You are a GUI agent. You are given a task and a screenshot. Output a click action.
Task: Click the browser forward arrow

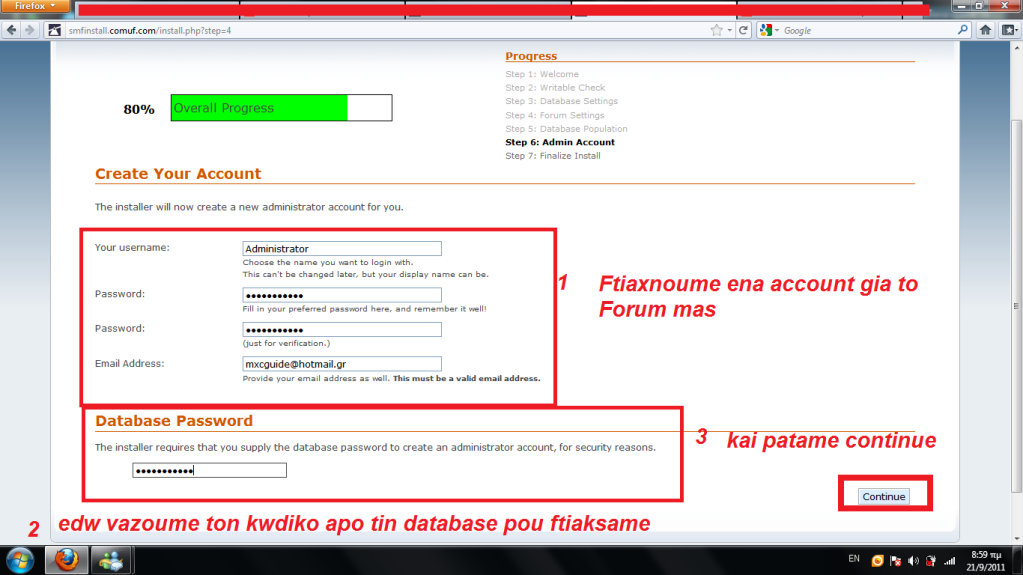tap(30, 31)
